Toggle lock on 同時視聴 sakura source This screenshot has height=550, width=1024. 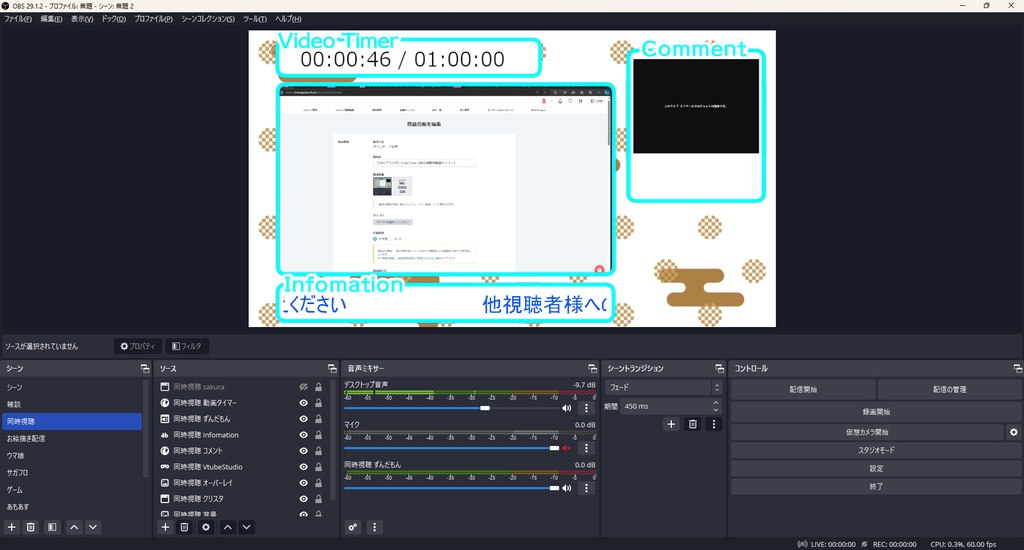click(x=318, y=387)
